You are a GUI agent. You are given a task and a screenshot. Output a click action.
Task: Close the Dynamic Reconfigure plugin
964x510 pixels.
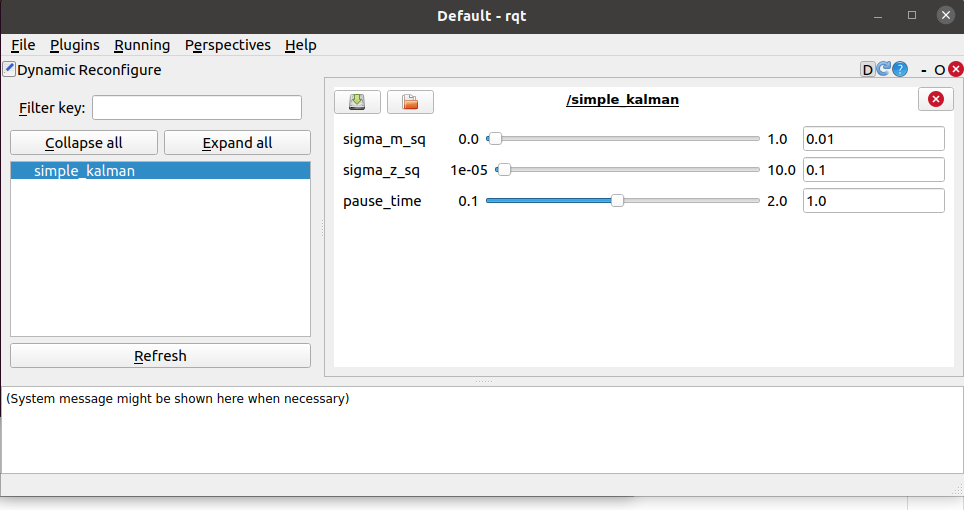click(955, 69)
